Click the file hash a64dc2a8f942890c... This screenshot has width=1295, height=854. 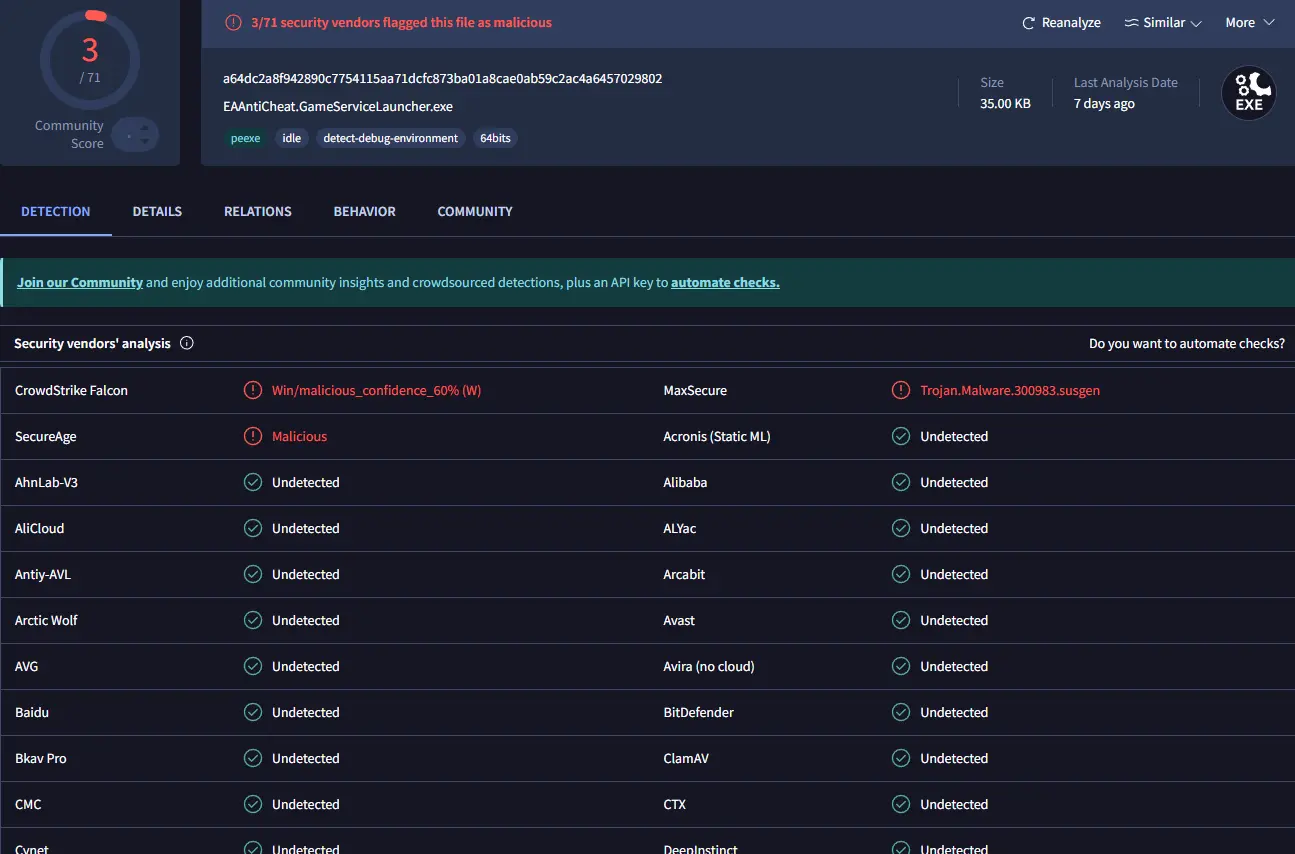click(442, 78)
